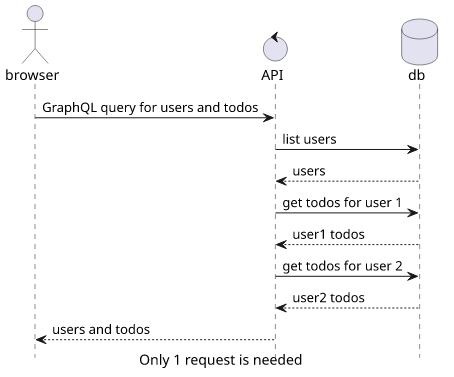Image resolution: width=454 pixels, height=377 pixels.
Task: Click the arrowhead returning users and todos
Action: click(x=41, y=340)
